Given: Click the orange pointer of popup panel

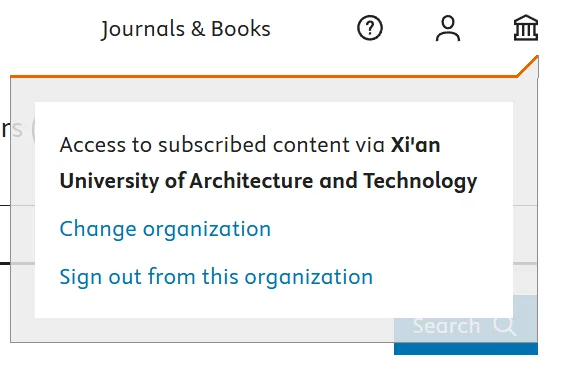Looking at the screenshot, I should click(528, 66).
